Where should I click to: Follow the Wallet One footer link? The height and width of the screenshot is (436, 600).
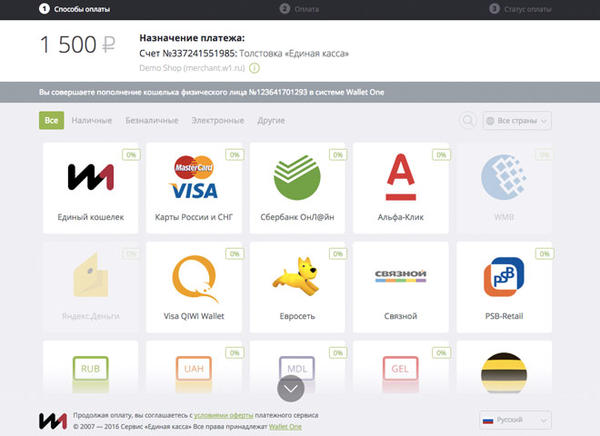[x=286, y=426]
